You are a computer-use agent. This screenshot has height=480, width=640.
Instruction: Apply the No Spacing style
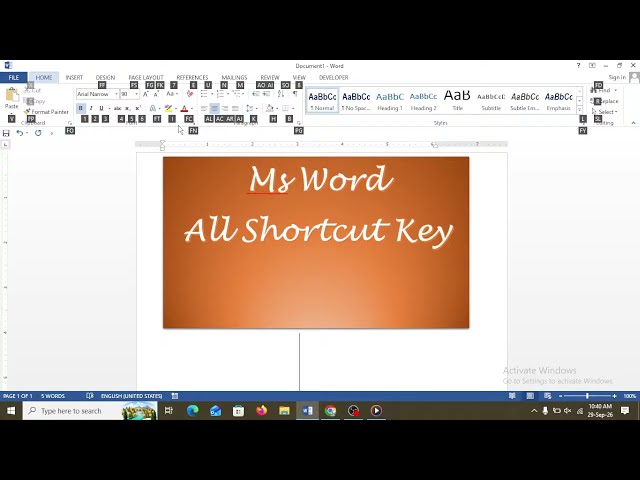pos(356,100)
